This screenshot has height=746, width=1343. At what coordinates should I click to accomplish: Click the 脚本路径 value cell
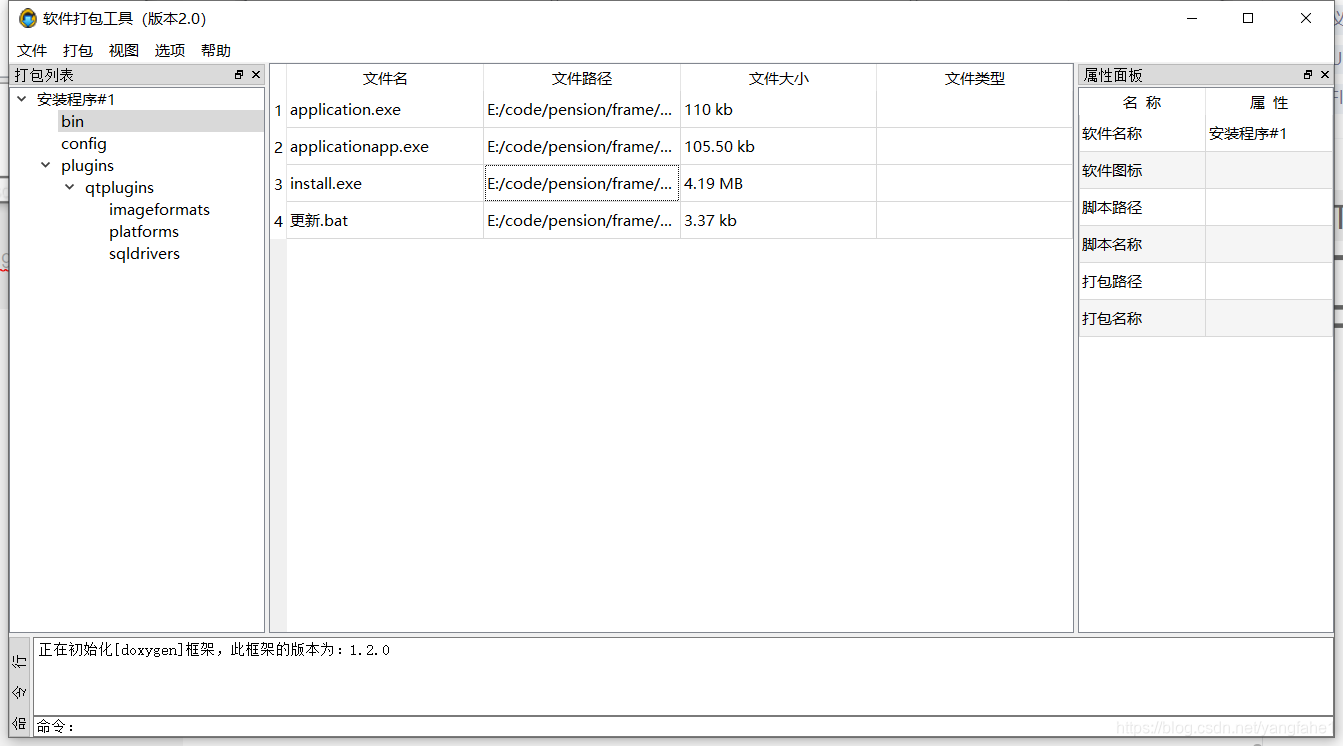(x=1269, y=208)
